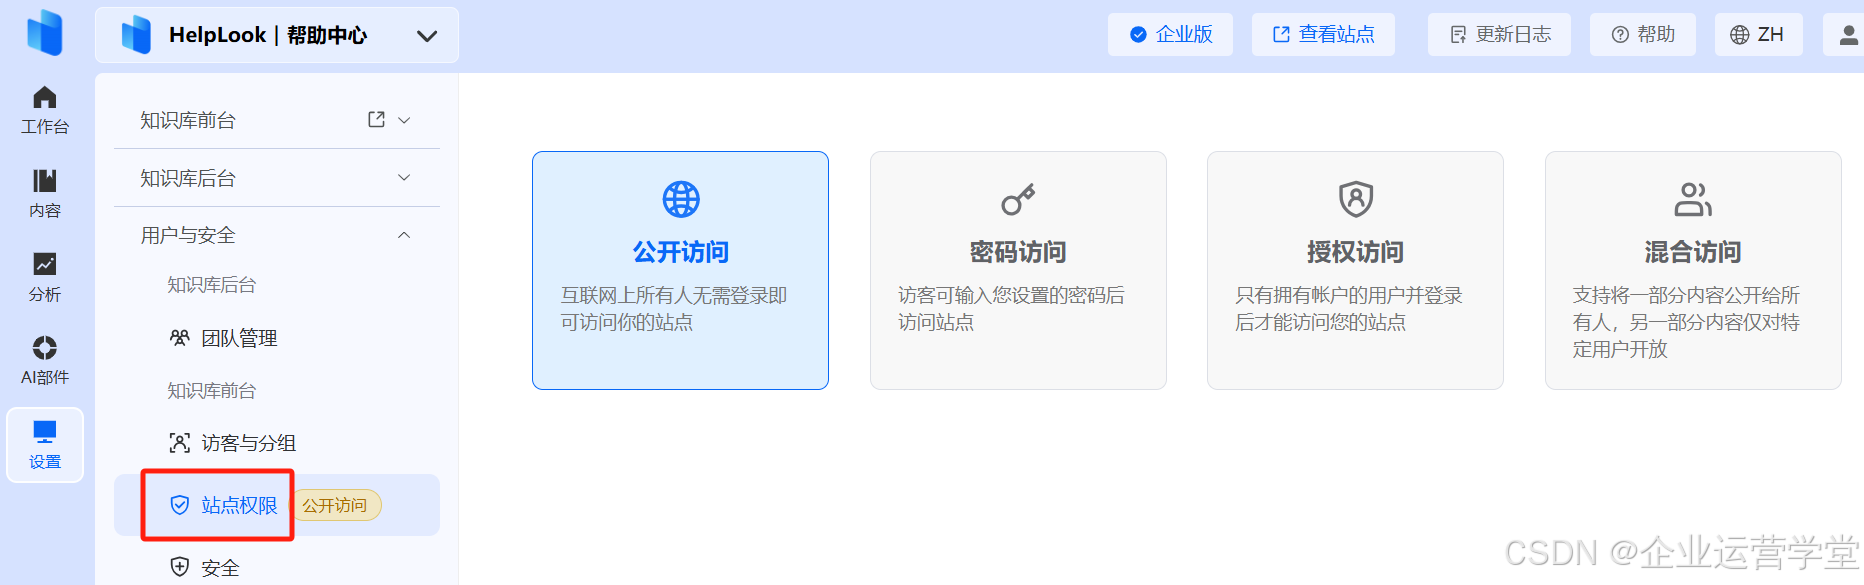Collapse the 用户与安全 menu group
1864x585 pixels.
point(277,235)
